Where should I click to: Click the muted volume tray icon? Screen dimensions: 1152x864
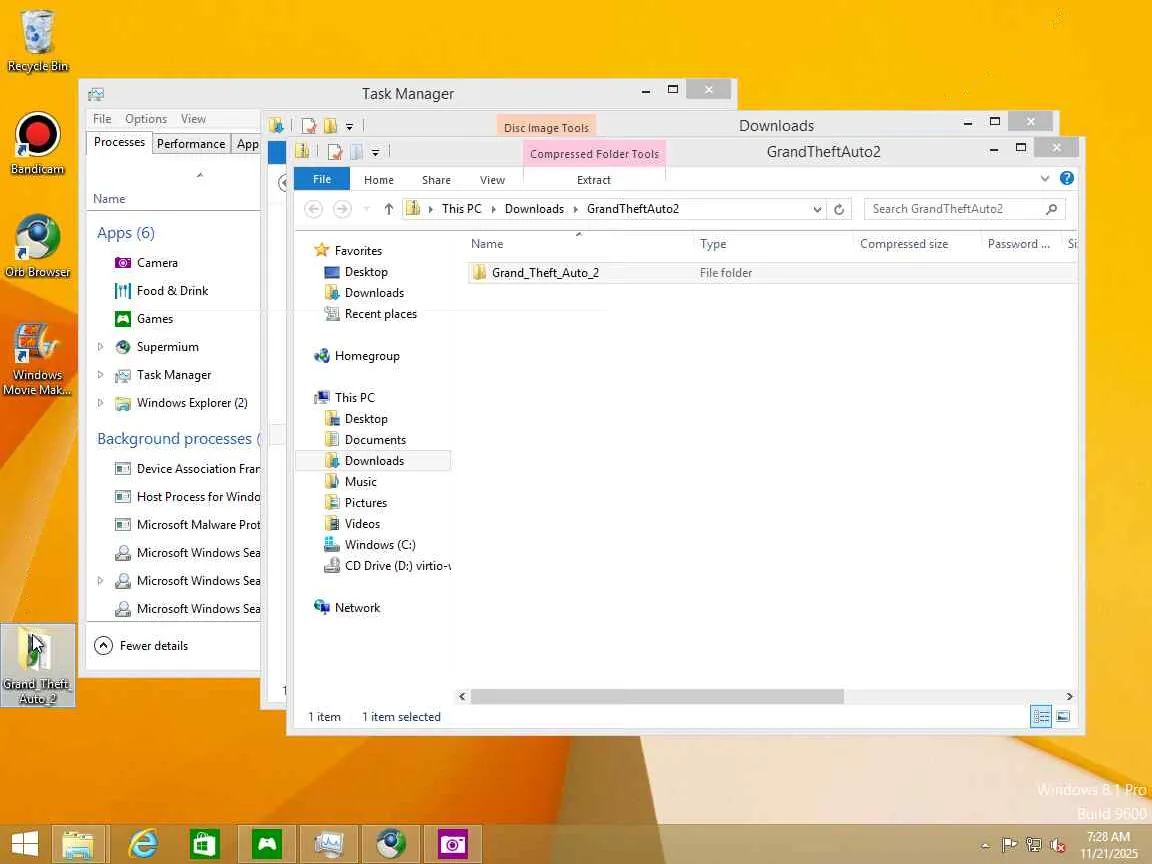point(1058,845)
